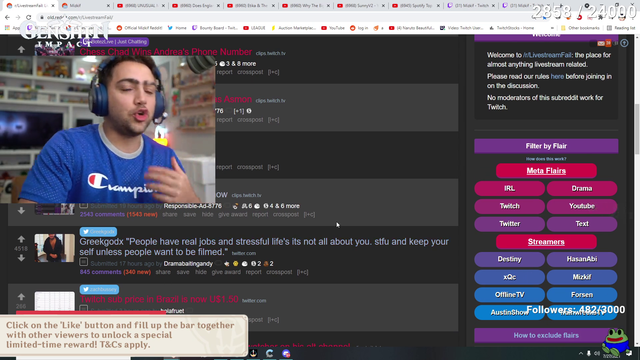
Task: Open the Twitter Home bookmark
Action: pyautogui.click(x=177, y=28)
